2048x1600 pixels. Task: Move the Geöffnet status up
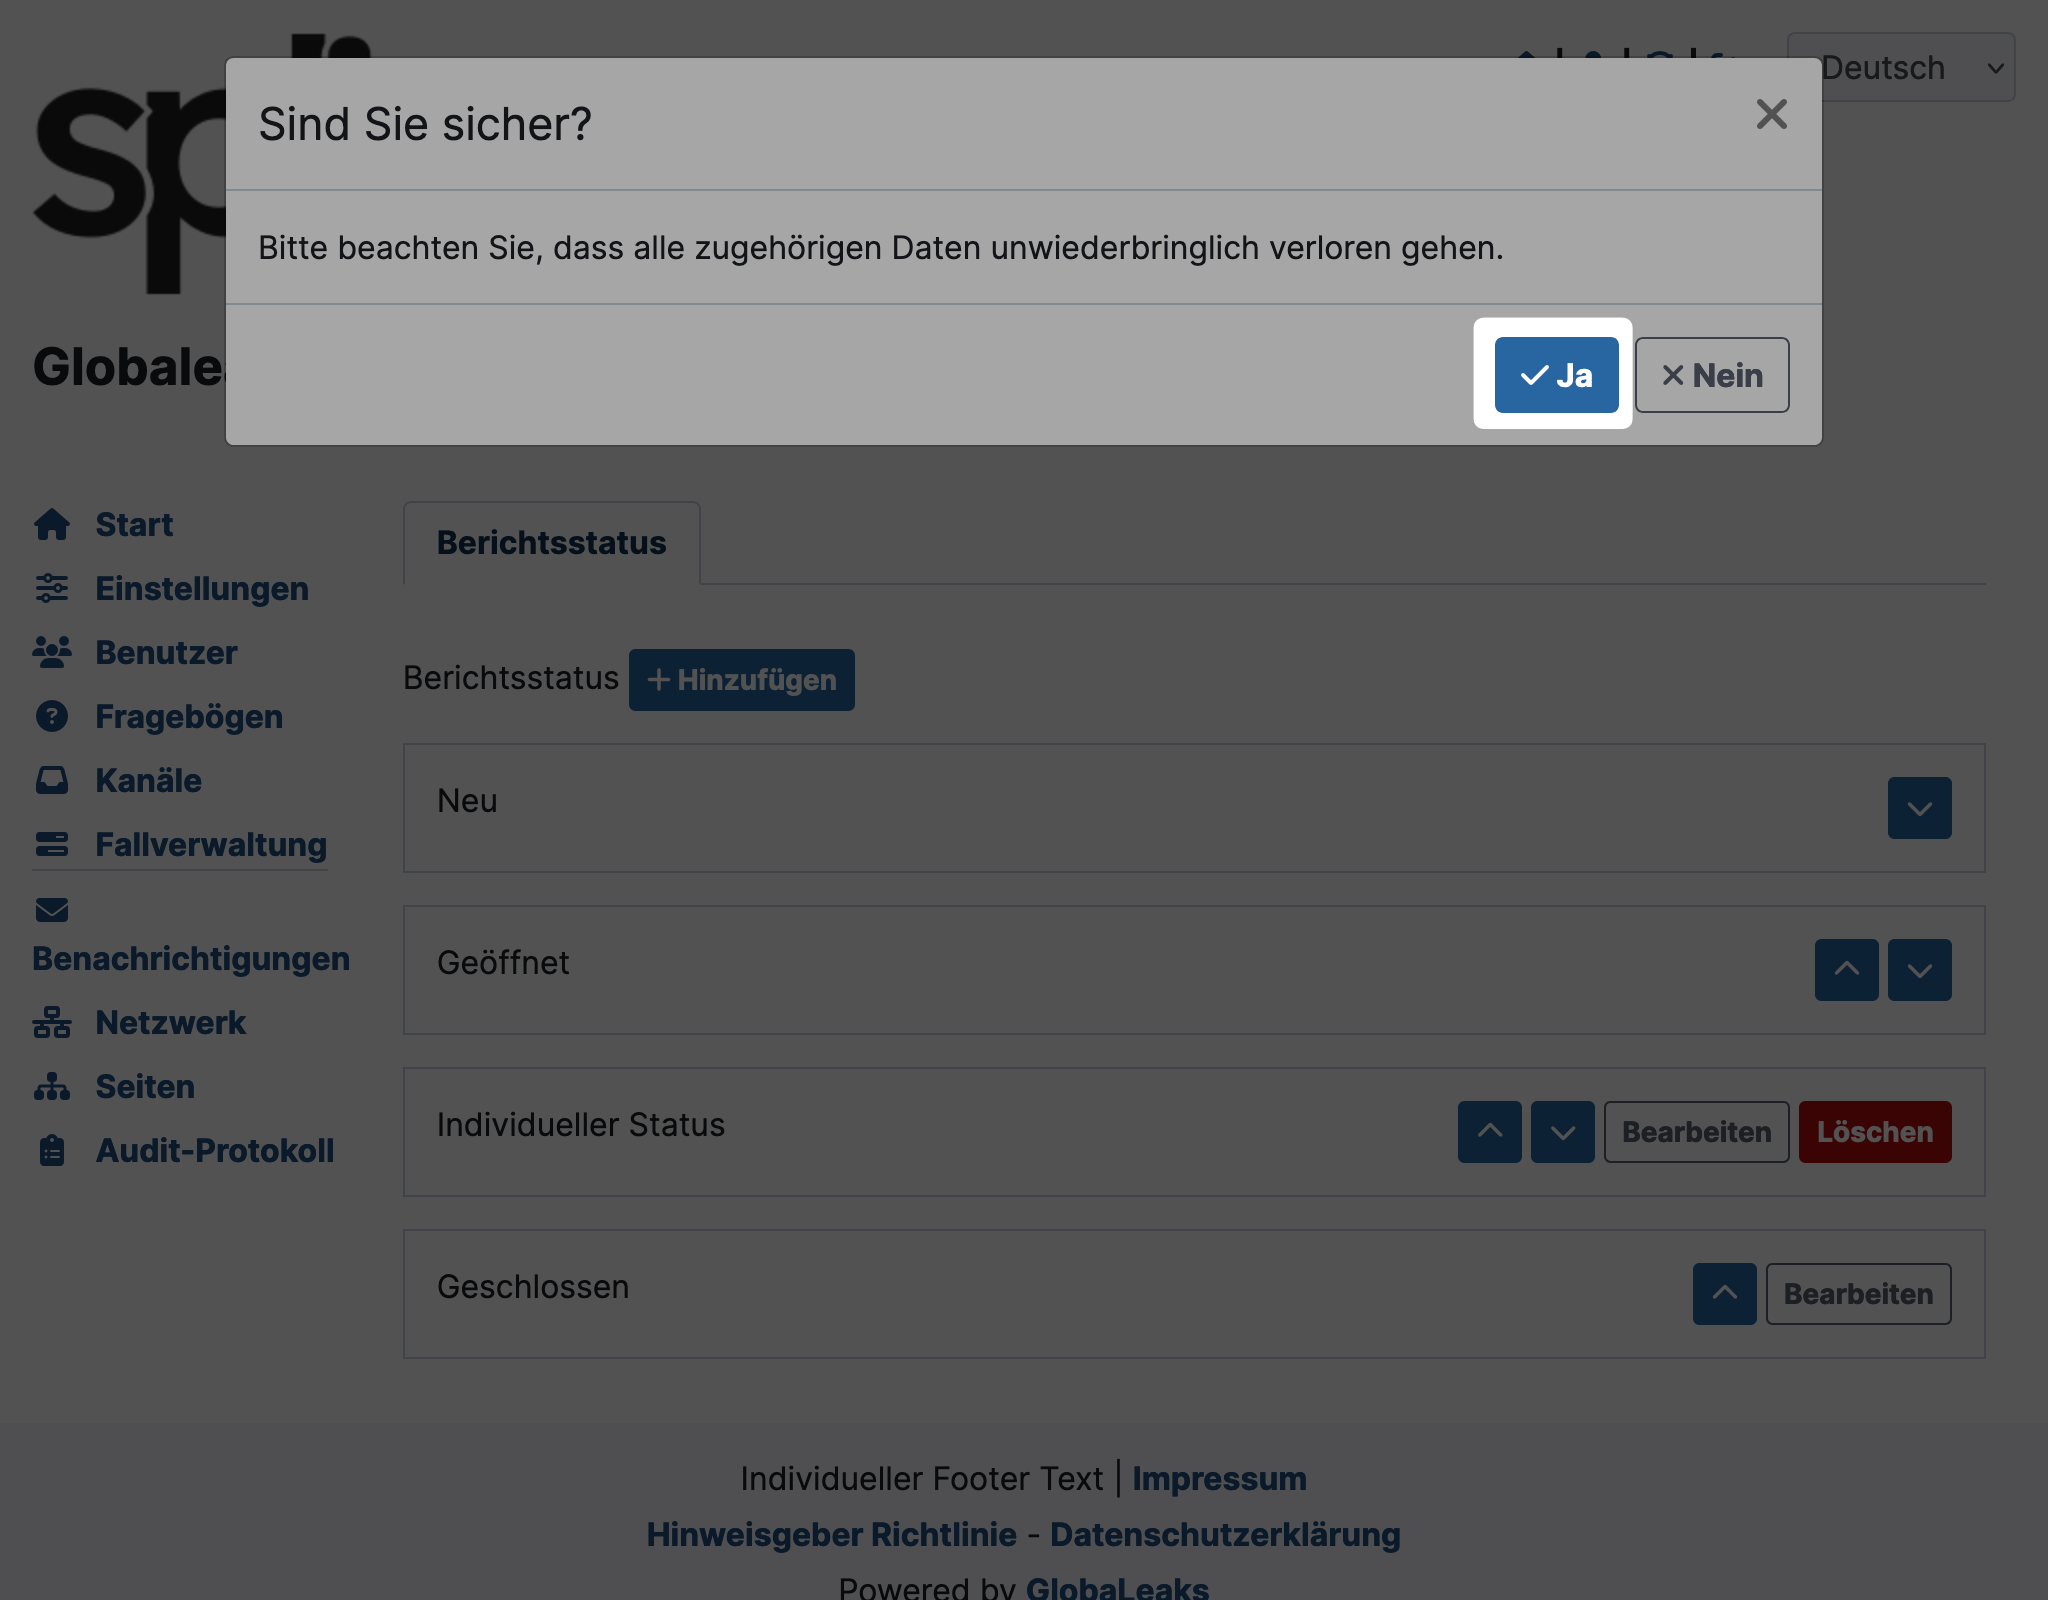click(1846, 970)
